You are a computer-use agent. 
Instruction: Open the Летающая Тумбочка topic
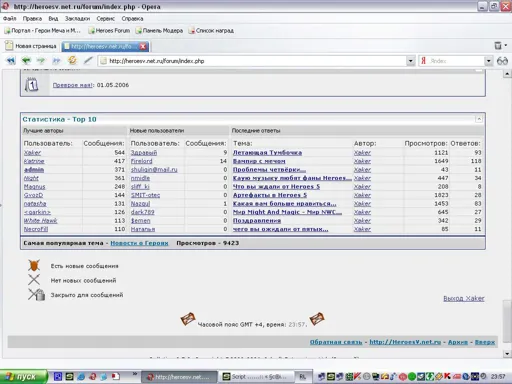pos(267,153)
